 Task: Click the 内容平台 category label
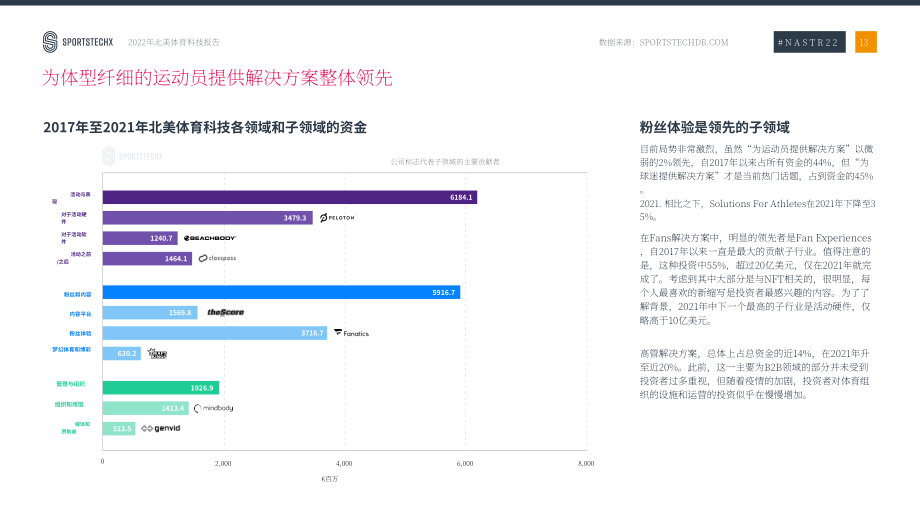(x=80, y=314)
